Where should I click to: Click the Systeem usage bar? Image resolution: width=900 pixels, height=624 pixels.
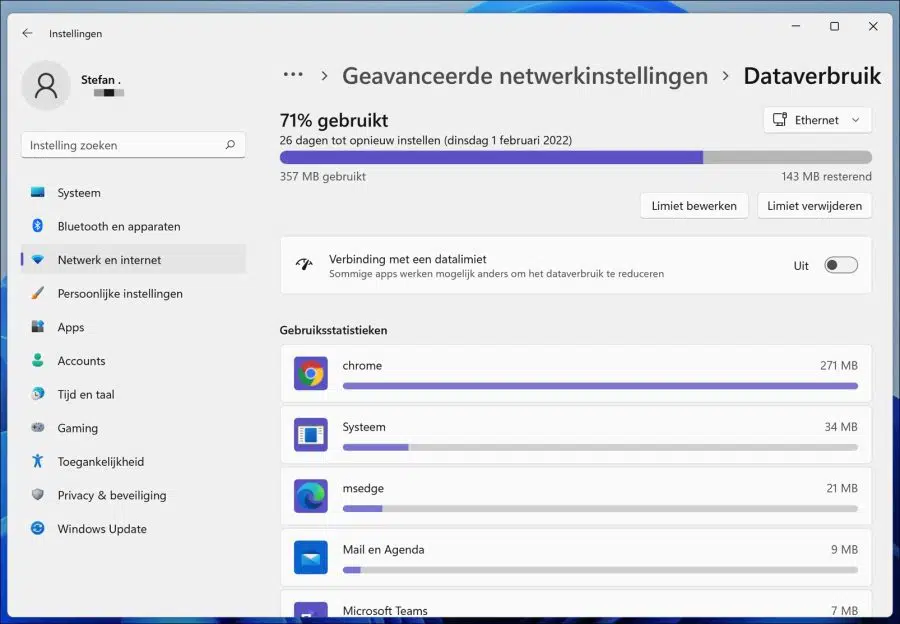pos(600,448)
